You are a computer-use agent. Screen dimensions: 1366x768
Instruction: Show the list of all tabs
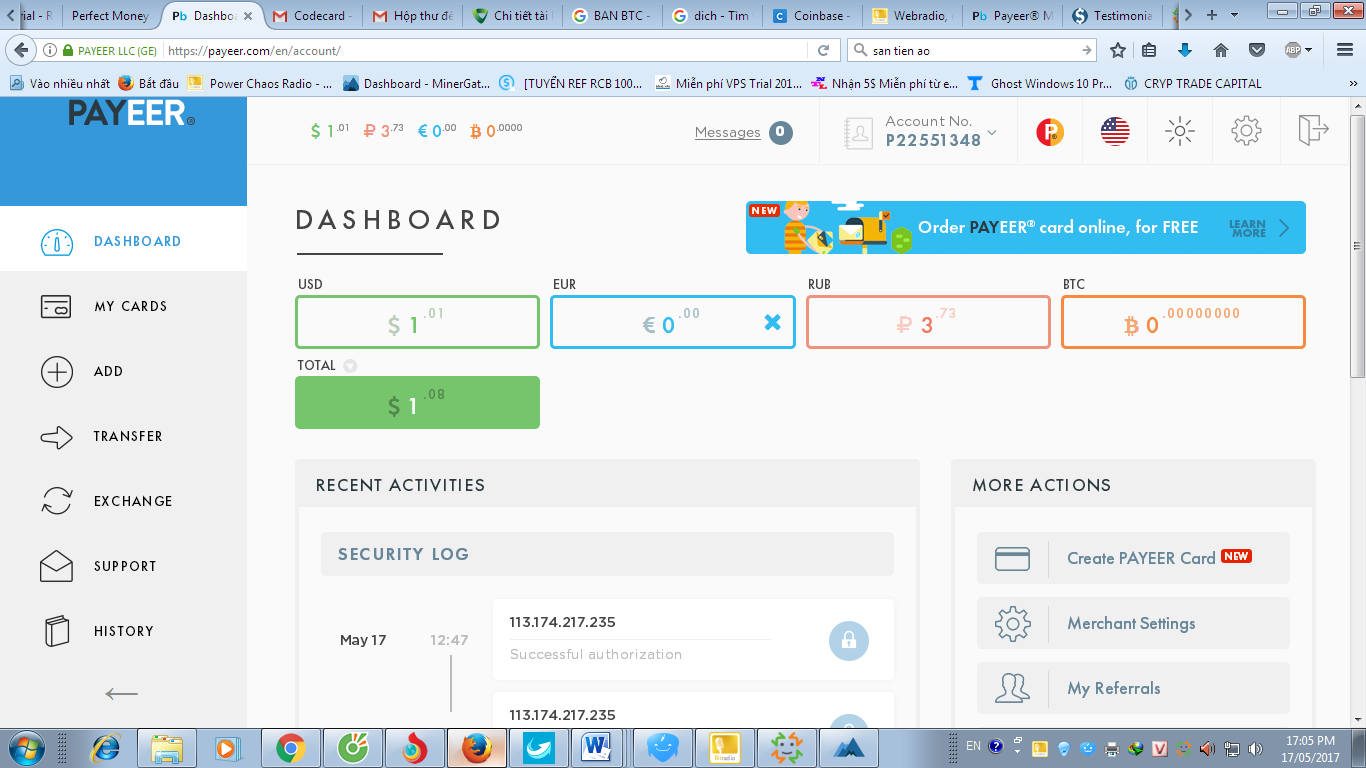[1233, 15]
